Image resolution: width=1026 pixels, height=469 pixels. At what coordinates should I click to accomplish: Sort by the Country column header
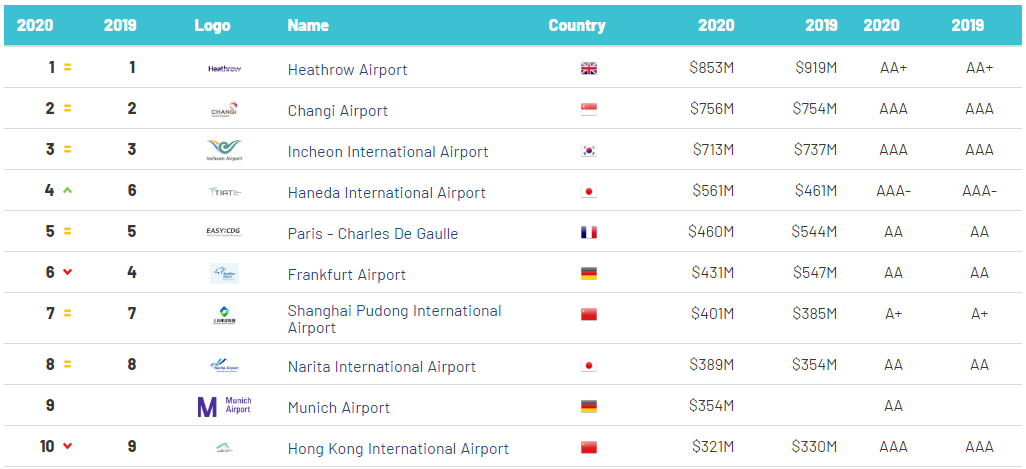coord(576,26)
